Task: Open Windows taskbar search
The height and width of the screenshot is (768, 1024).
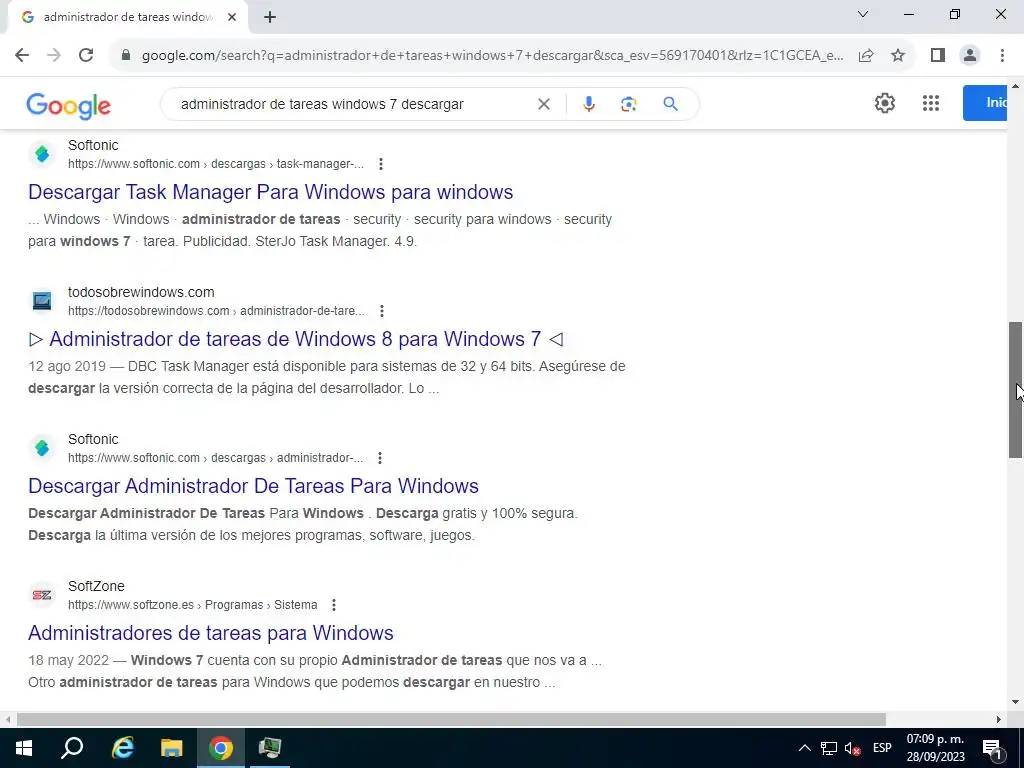Action: point(72,748)
